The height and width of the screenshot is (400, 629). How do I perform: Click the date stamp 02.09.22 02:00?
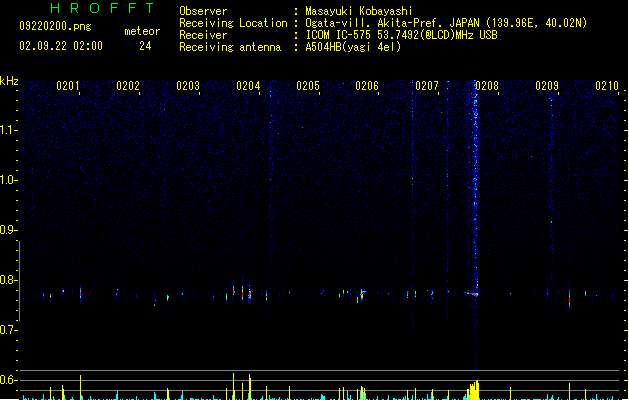[x=61, y=46]
